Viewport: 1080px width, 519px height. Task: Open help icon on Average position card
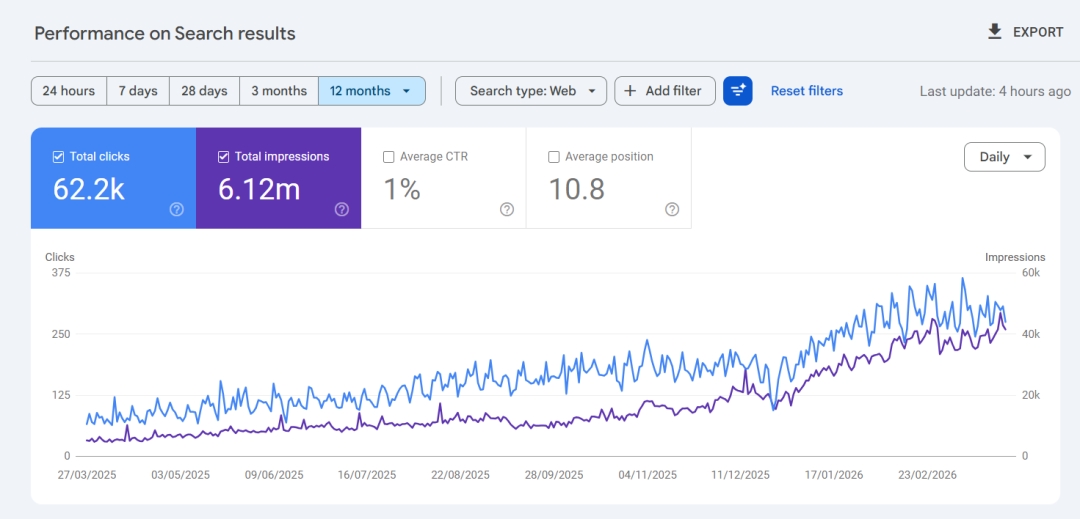point(672,209)
